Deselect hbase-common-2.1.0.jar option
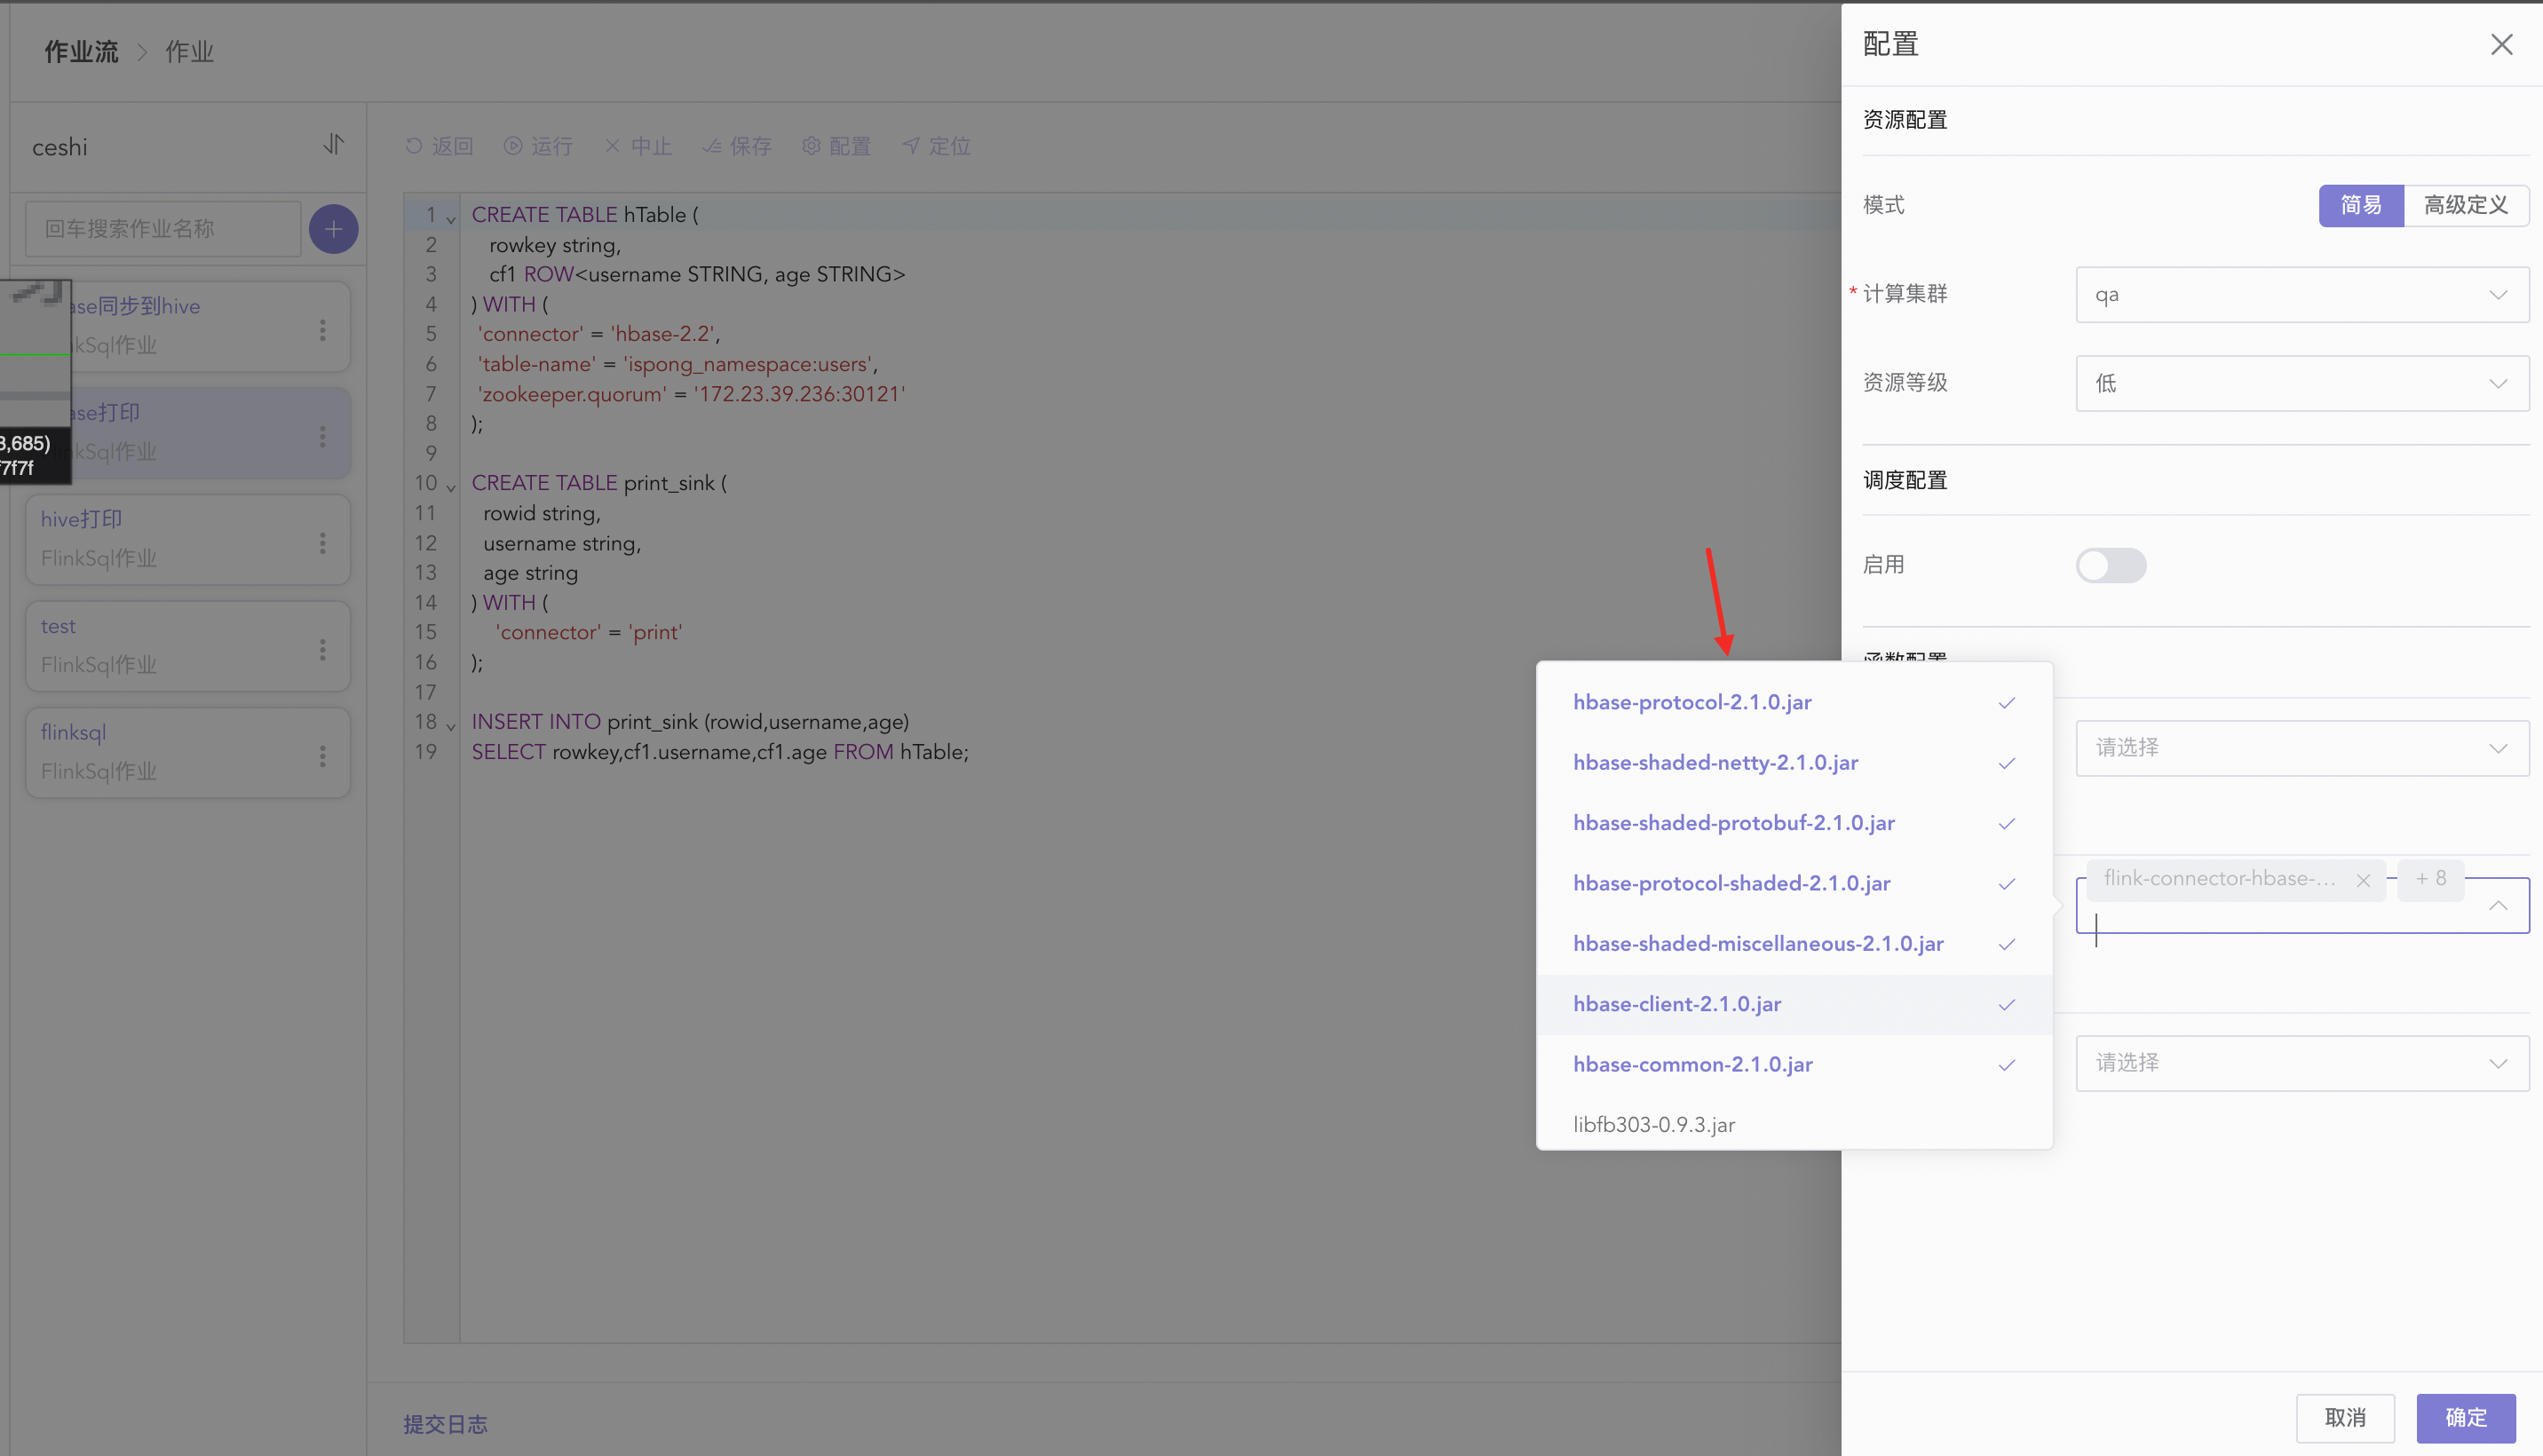The width and height of the screenshot is (2543, 1456). 1794,1064
